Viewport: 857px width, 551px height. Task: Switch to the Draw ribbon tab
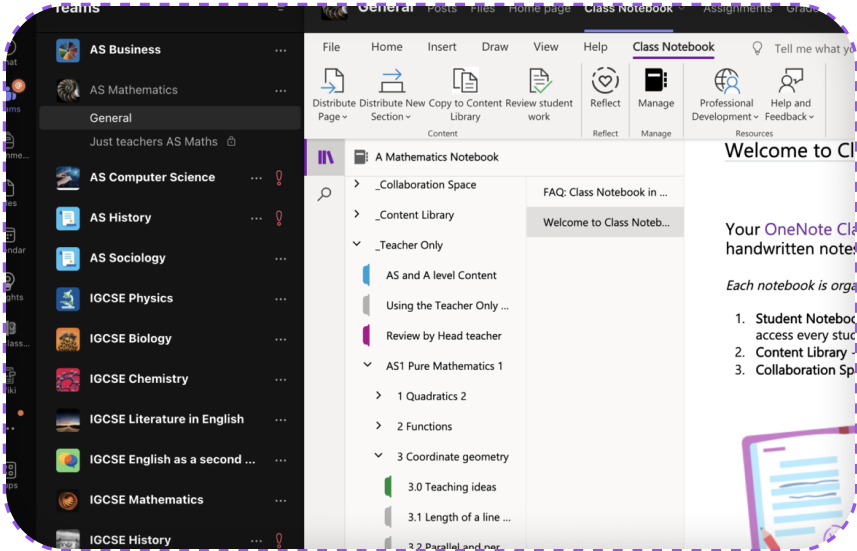pos(495,47)
